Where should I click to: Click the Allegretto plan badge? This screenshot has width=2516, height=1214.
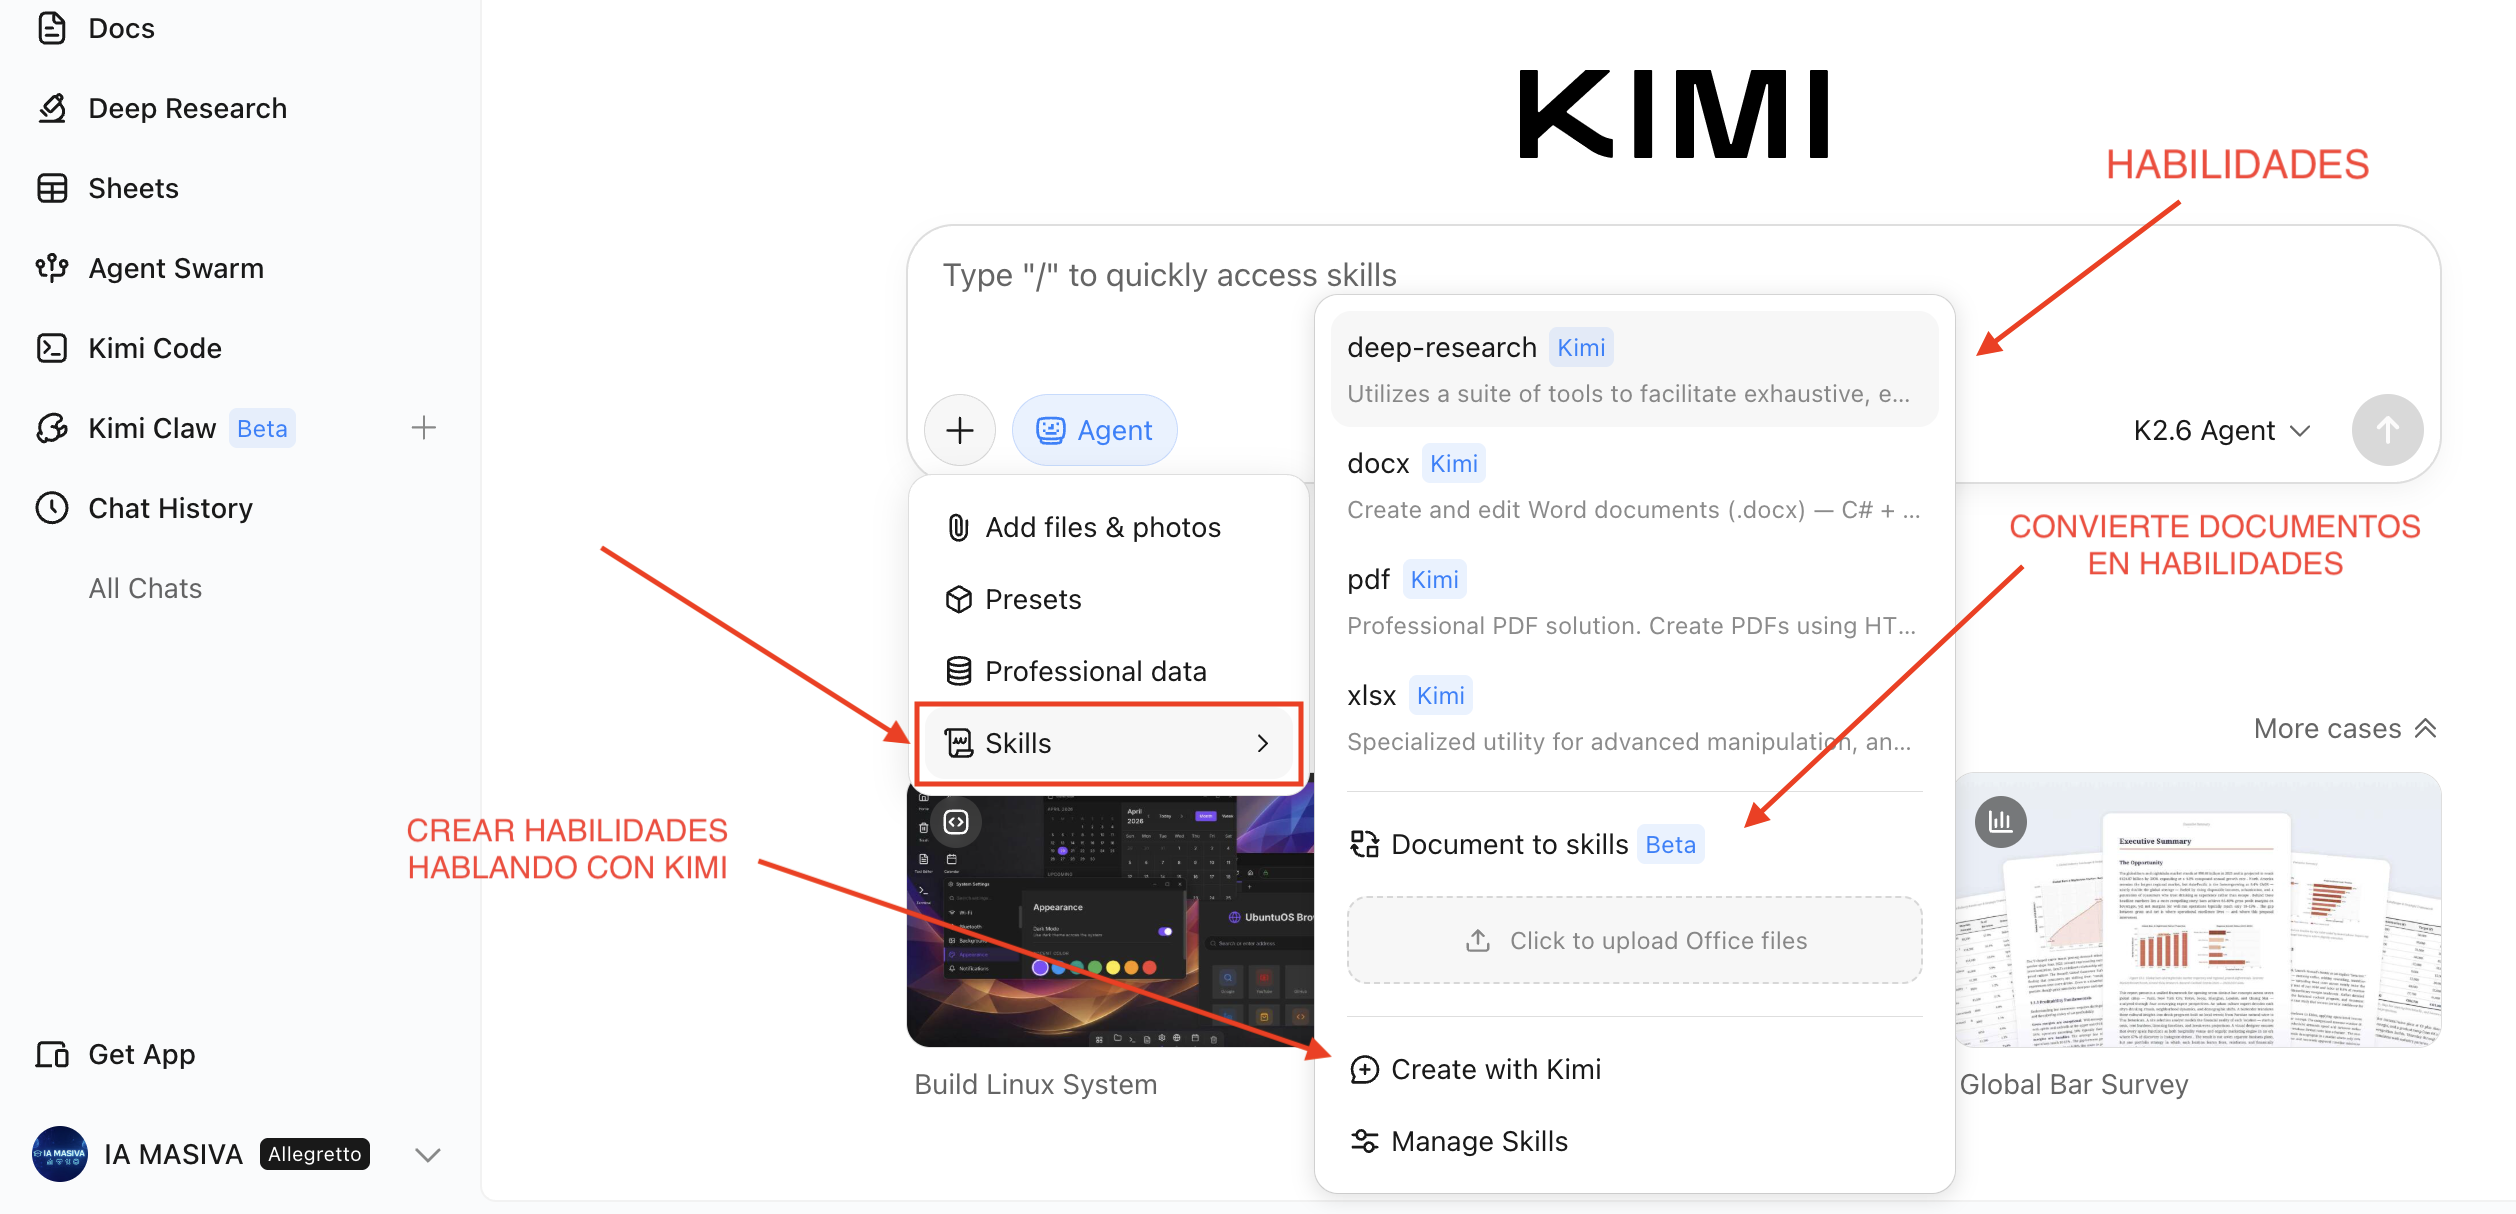(315, 1154)
